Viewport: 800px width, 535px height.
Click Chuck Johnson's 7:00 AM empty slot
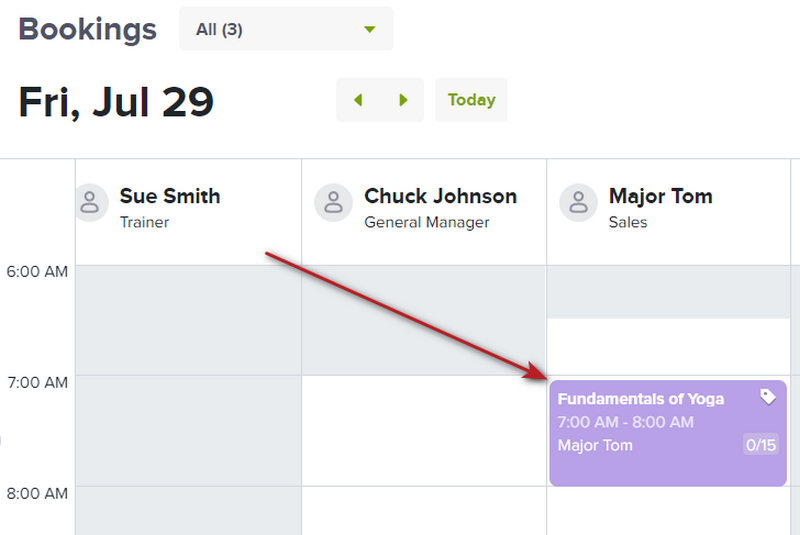coord(424,431)
